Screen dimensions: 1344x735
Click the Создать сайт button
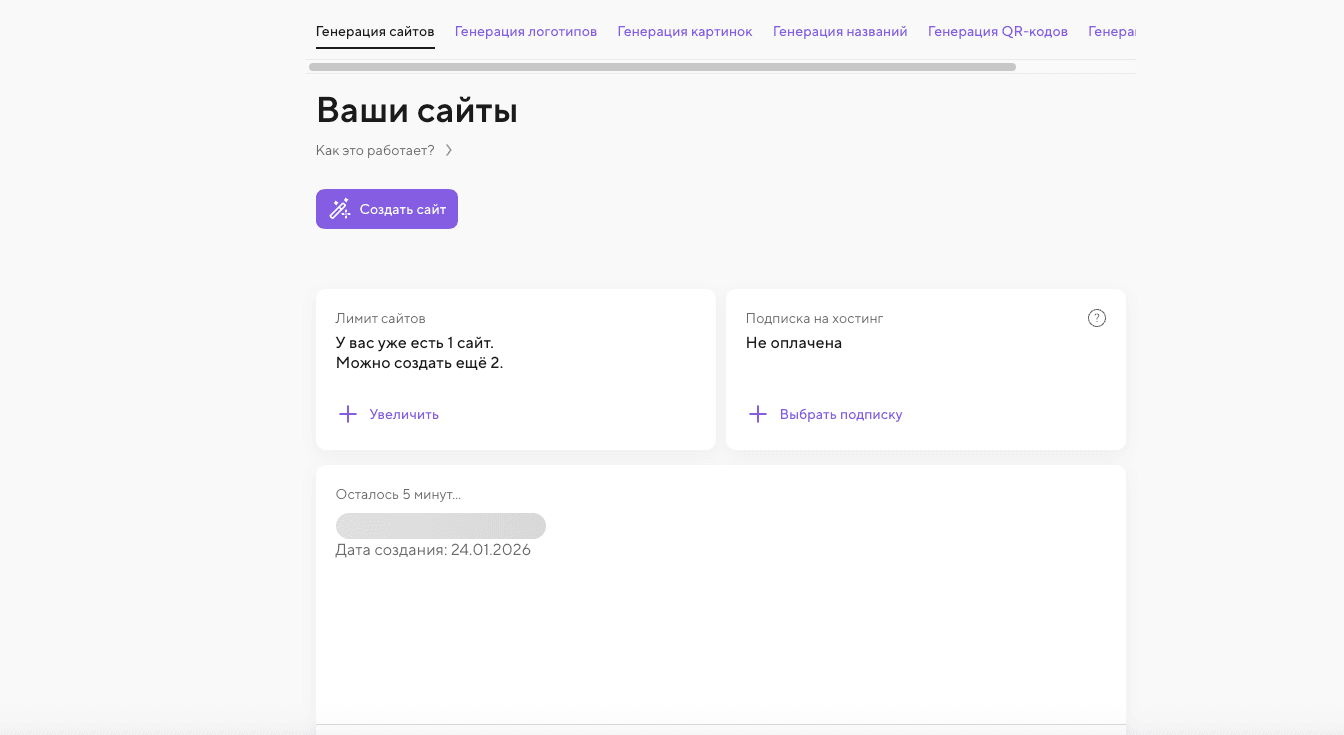click(x=387, y=209)
